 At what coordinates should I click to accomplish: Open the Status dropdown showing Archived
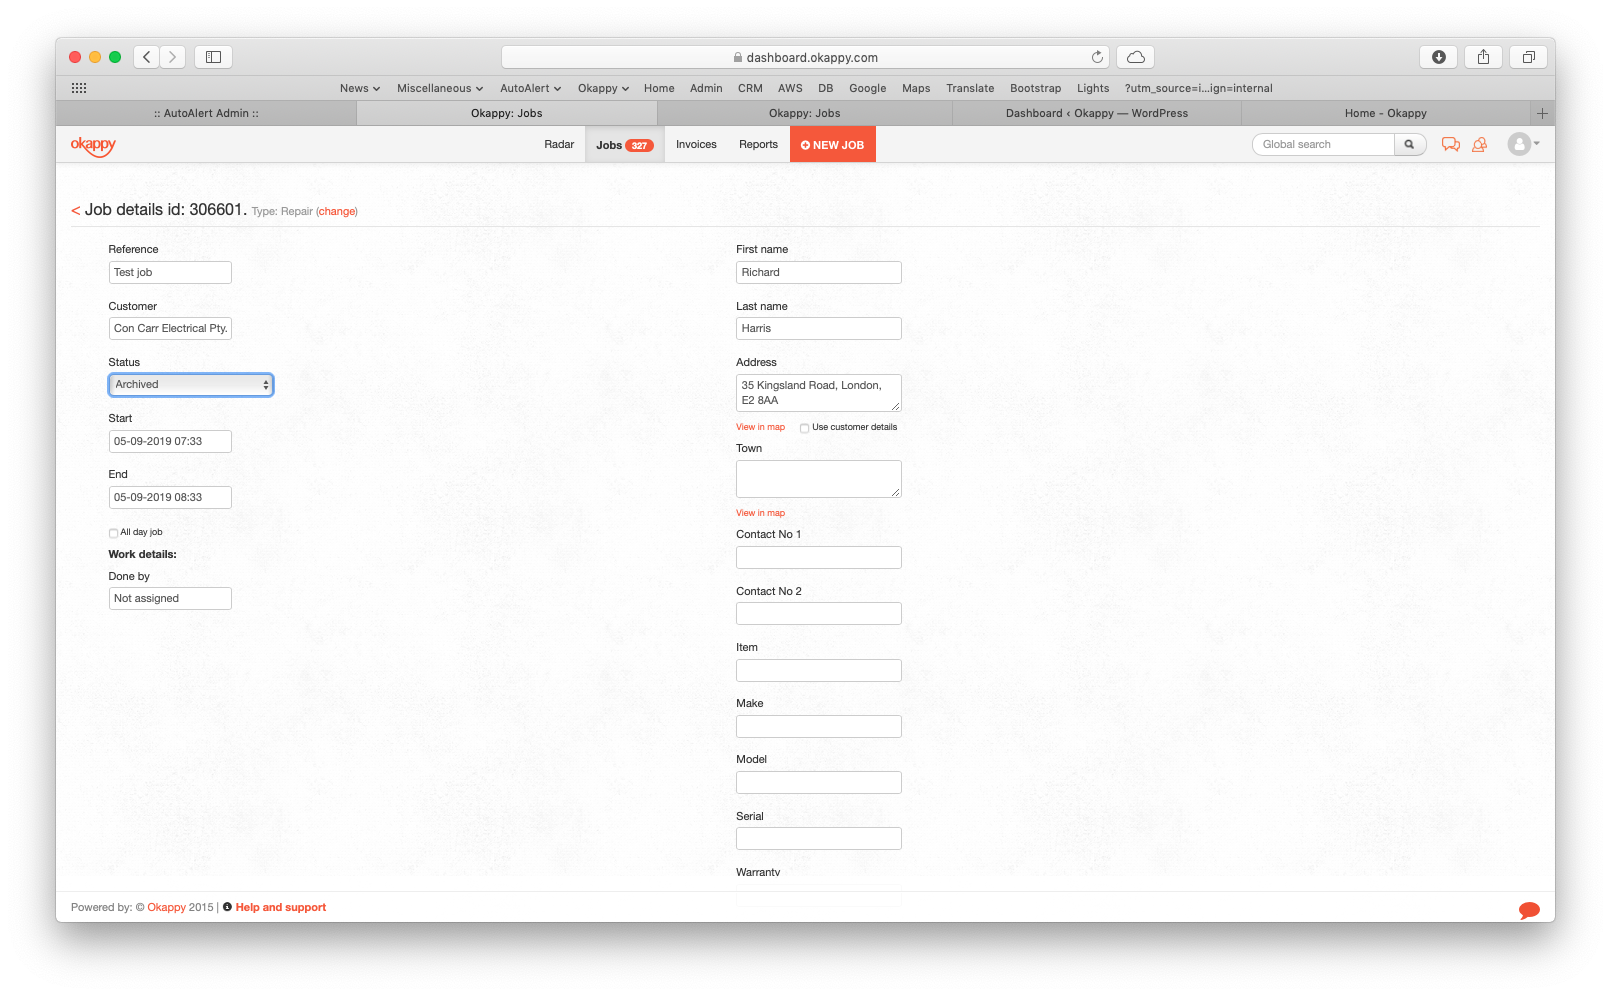point(191,384)
